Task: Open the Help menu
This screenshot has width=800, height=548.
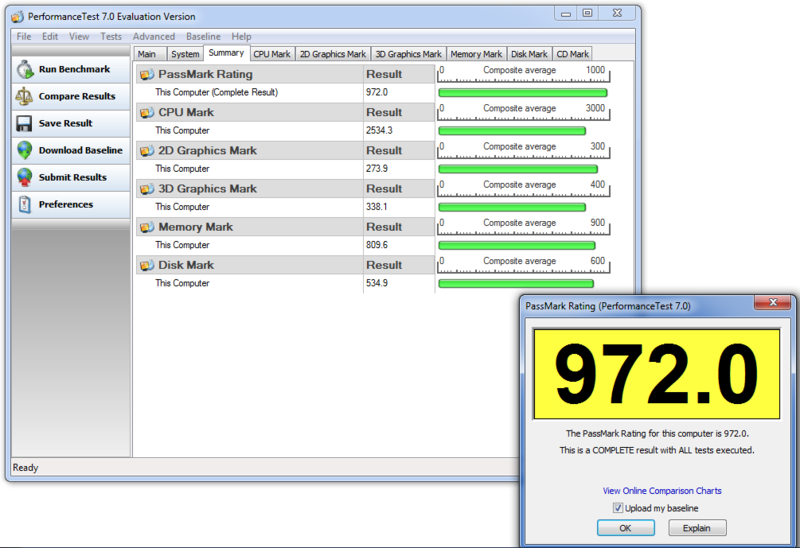Action: click(x=241, y=36)
